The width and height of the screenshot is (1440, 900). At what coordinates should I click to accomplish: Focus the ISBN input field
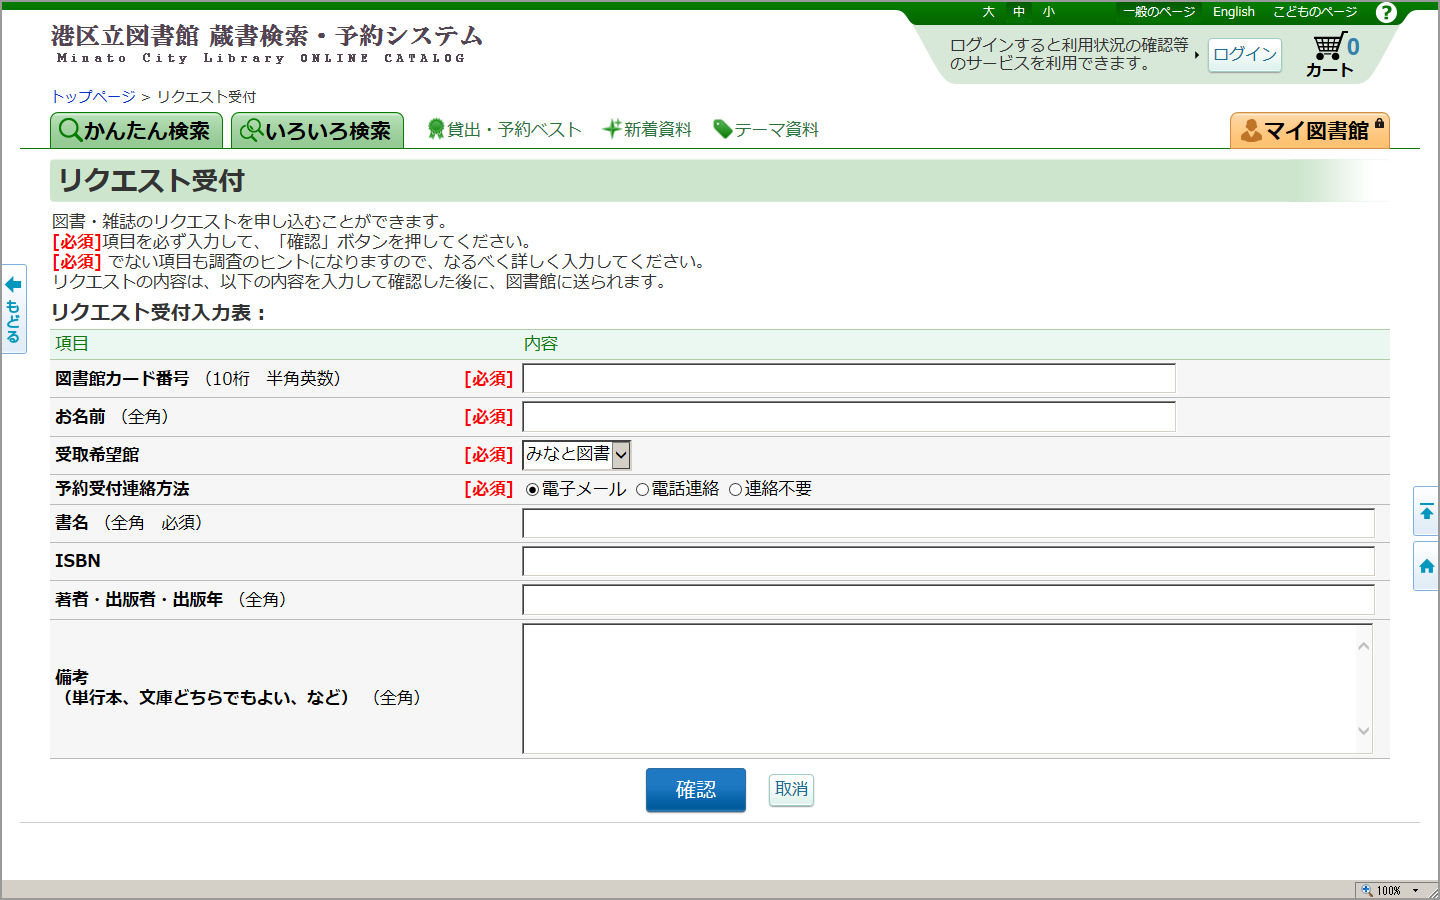coord(948,561)
